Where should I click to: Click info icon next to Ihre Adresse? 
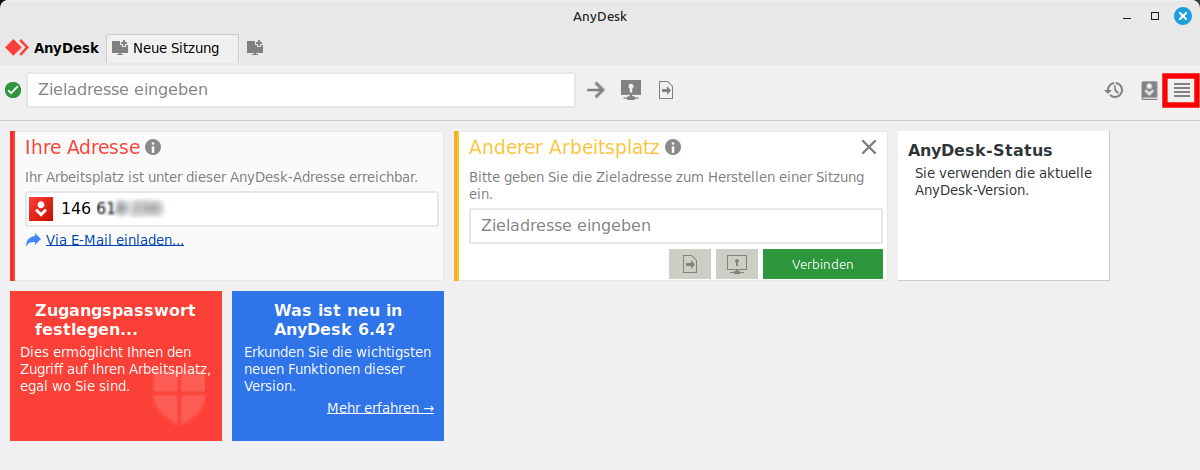point(153,147)
